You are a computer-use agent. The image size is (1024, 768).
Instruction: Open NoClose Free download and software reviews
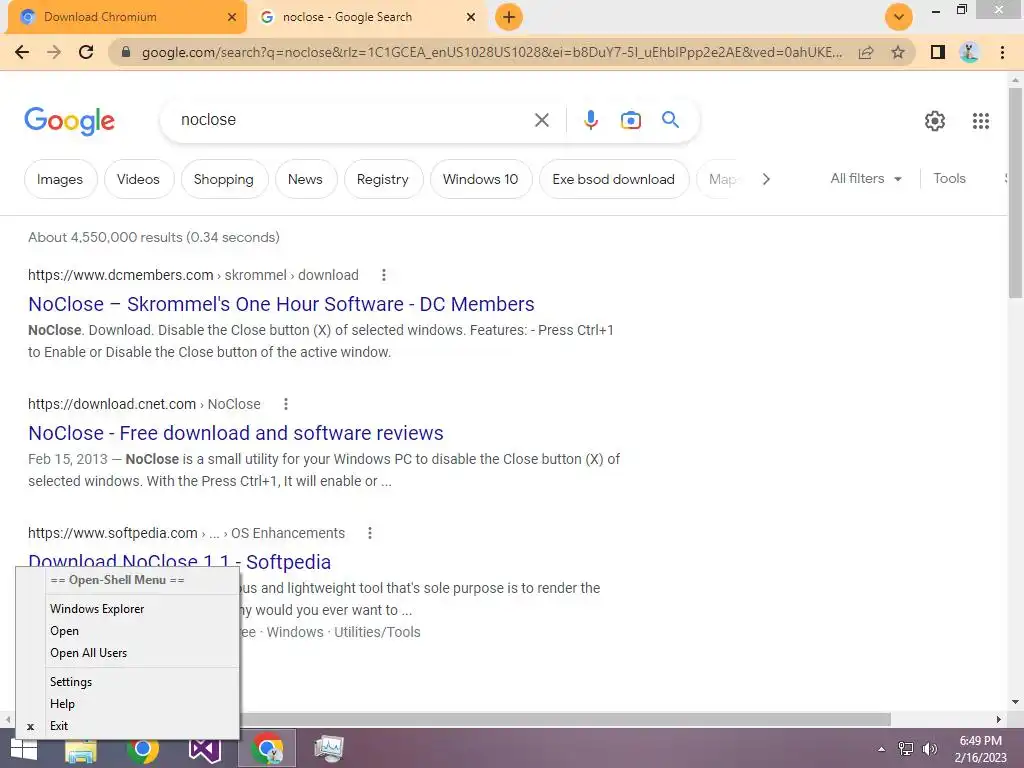pos(236,433)
